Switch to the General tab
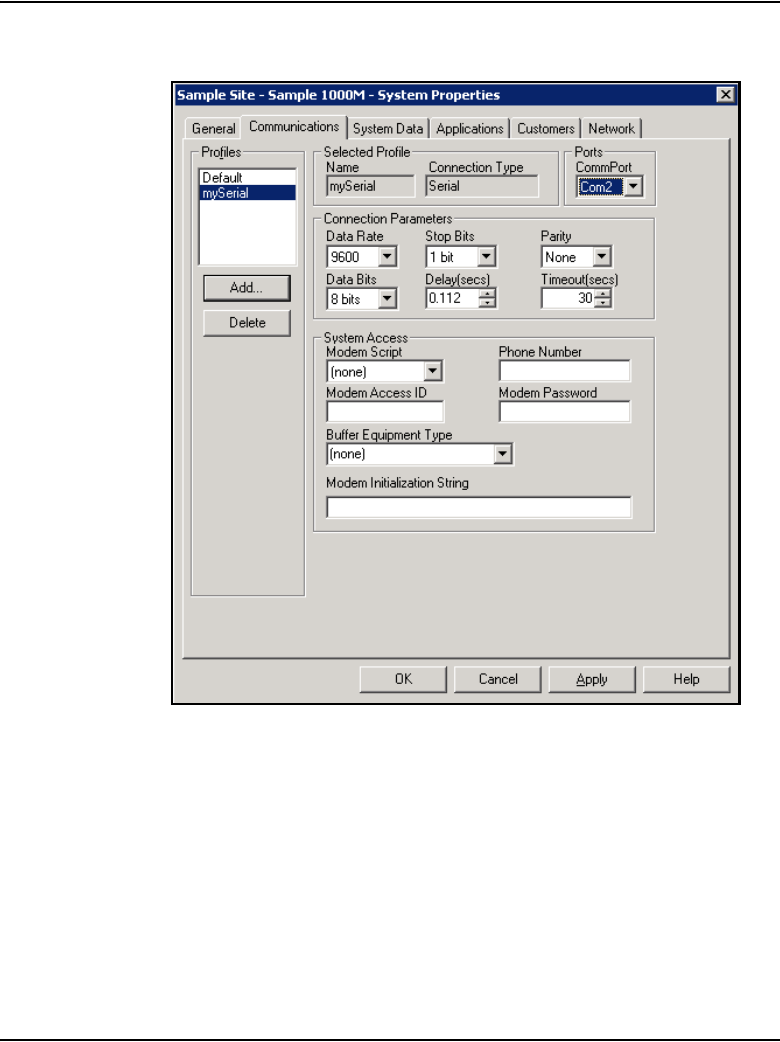780x1042 pixels. coord(213,128)
